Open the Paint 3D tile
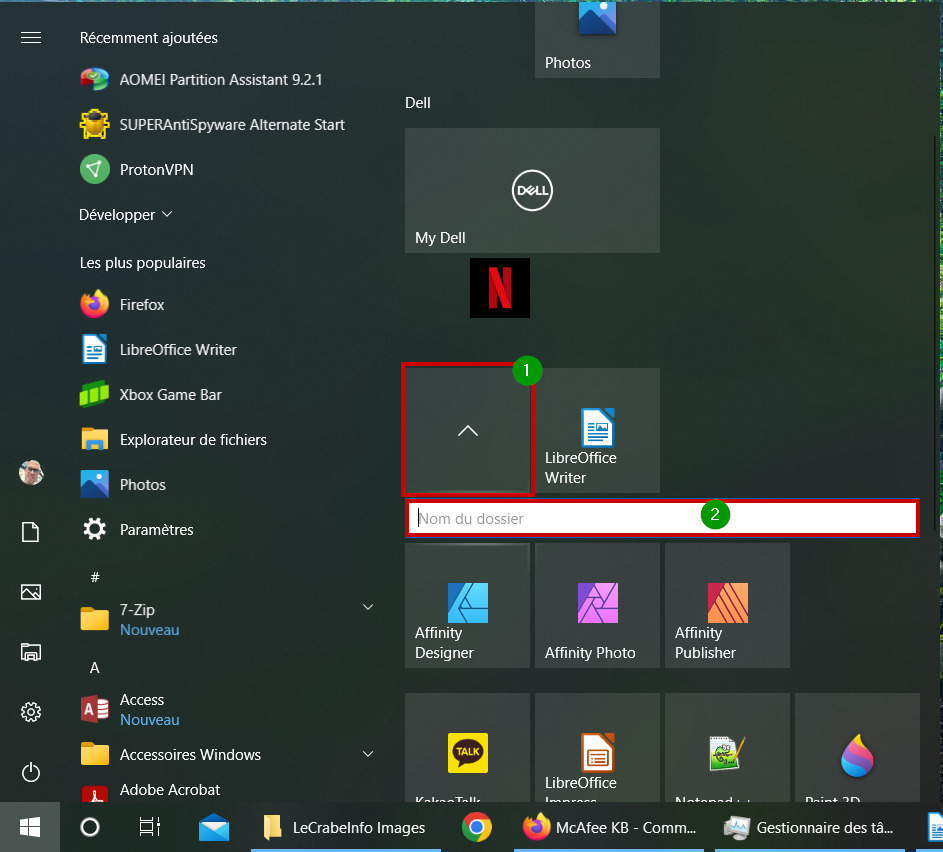Viewport: 943px width, 852px height. tap(857, 747)
